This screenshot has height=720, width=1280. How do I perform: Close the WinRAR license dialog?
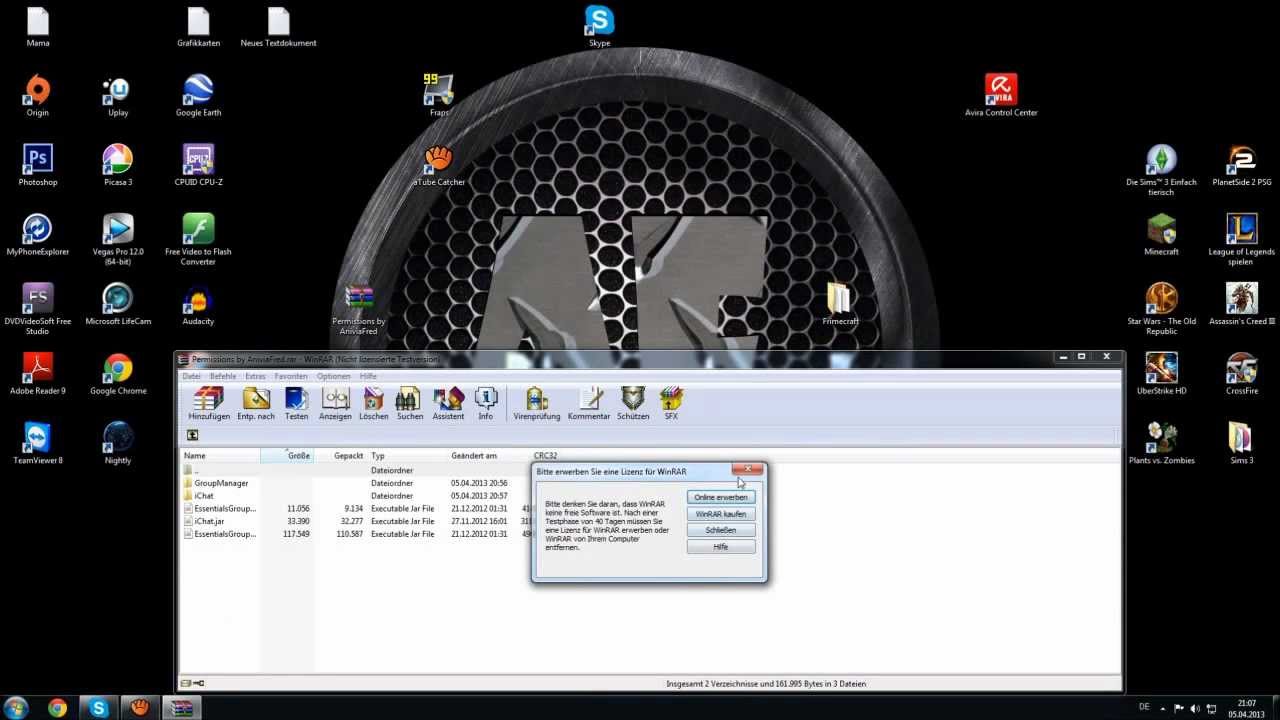747,469
